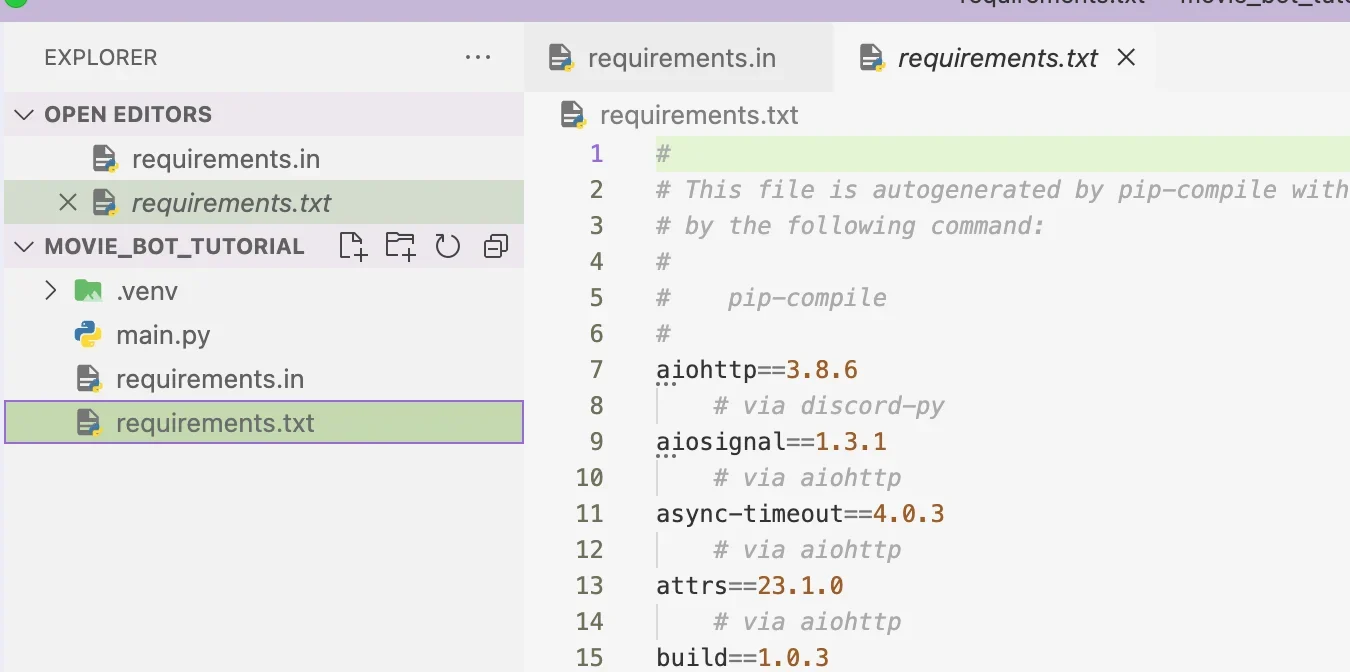Click line number 15 in the gutter
1350x672 pixels.
(590, 657)
